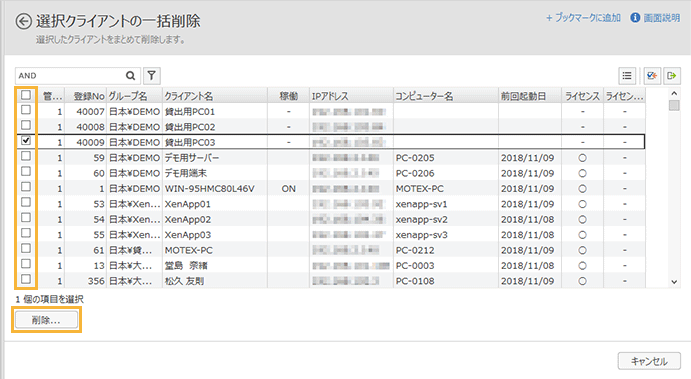Click the scrollbar up arrow
The height and width of the screenshot is (379, 691).
click(674, 93)
